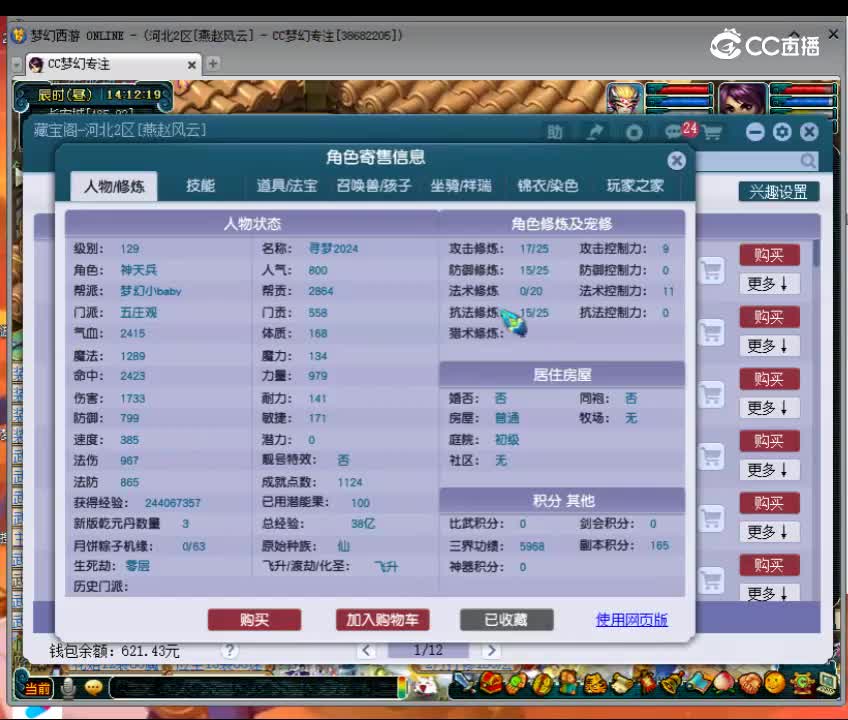
Task: Click the tiger icon in bottom toolbar
Action: pos(594,683)
